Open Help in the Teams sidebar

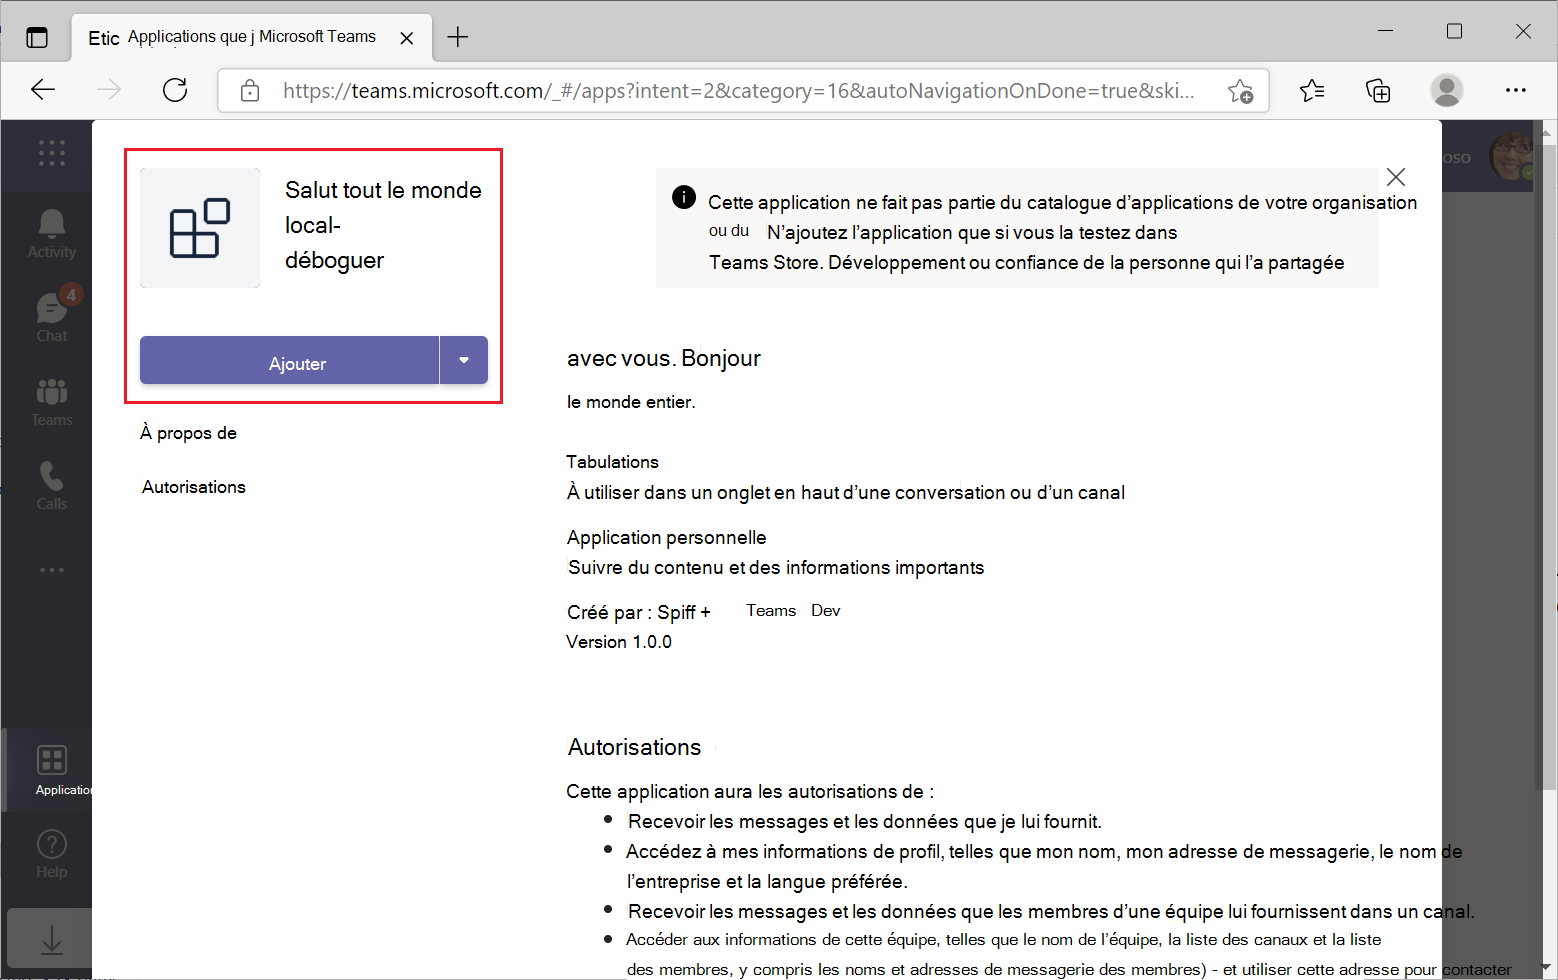point(52,854)
